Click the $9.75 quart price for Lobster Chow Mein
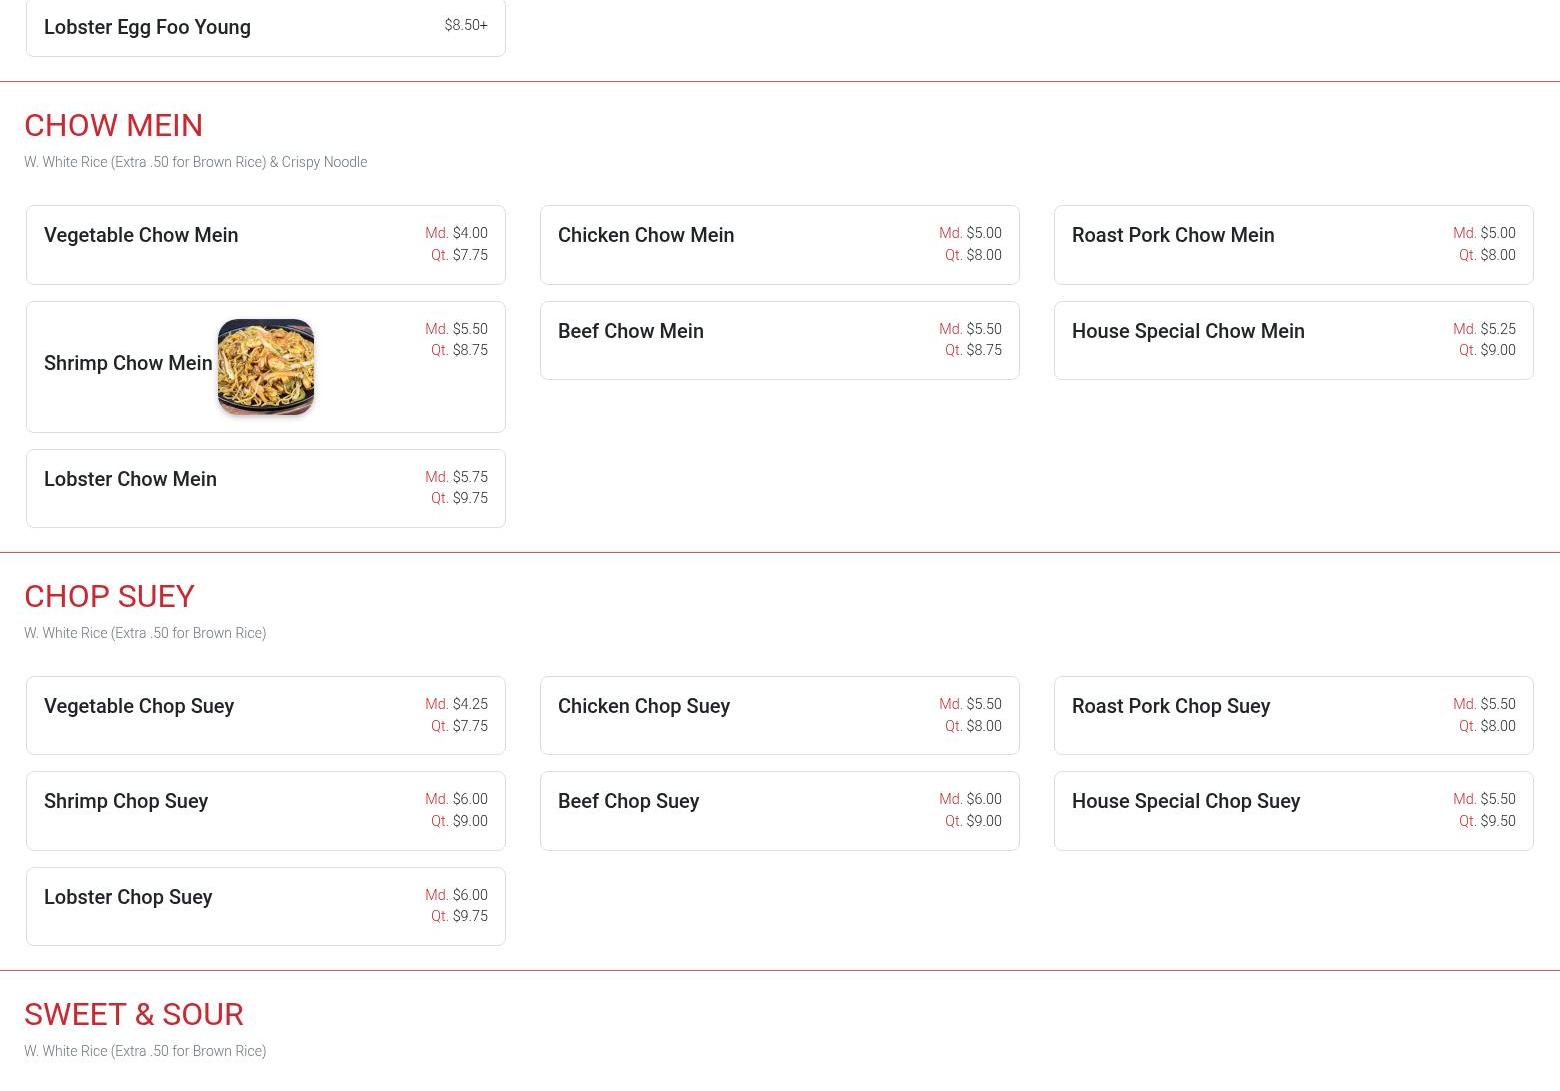1560x1091 pixels. pos(470,499)
